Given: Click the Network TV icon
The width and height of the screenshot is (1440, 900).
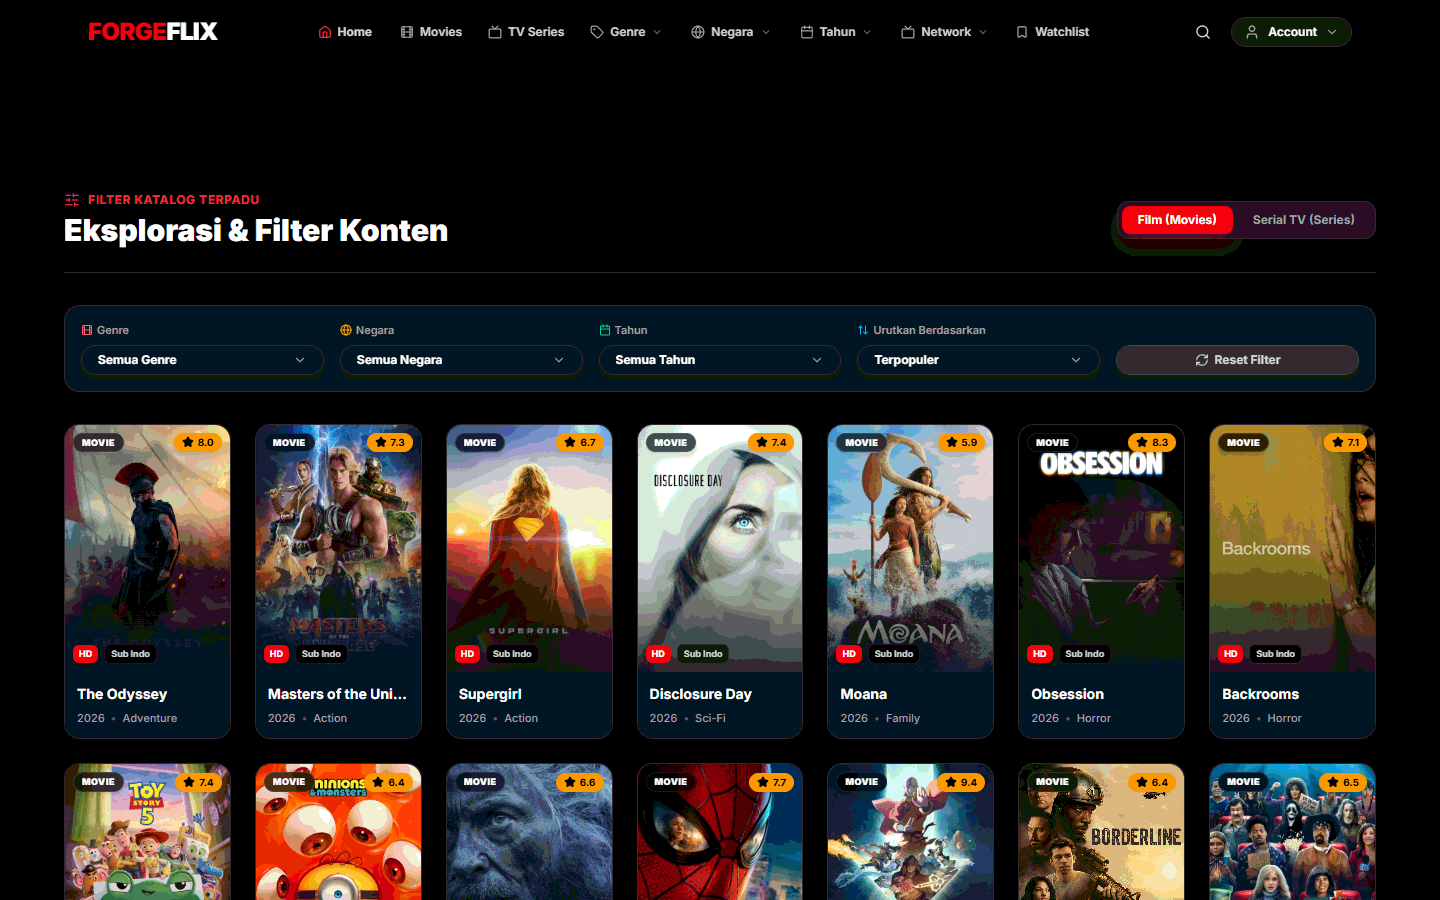Looking at the screenshot, I should pos(908,32).
